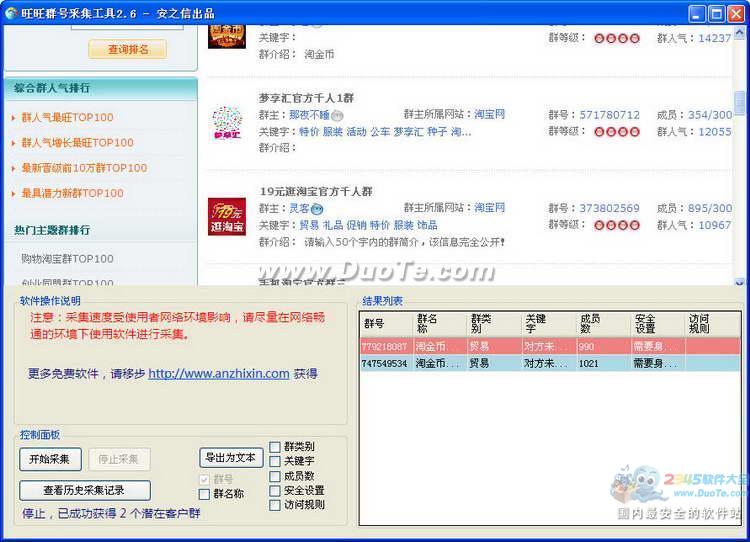Screen dimensions: 750x542
Task: Enable the 群类别 checkbox
Action: 275,447
